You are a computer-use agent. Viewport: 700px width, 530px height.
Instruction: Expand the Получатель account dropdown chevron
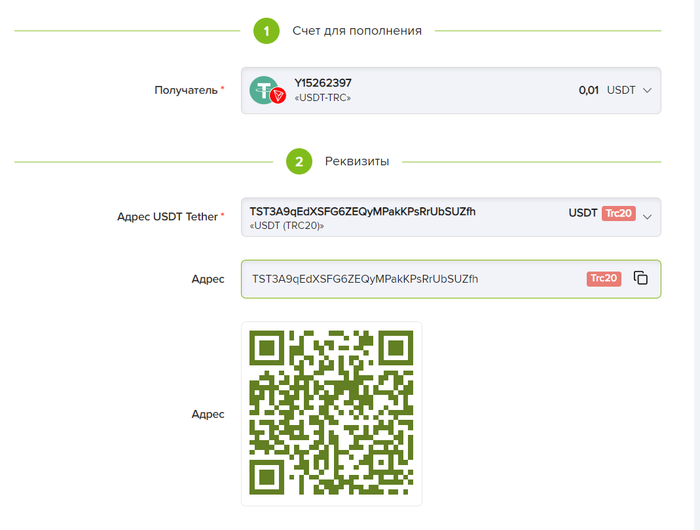[647, 90]
